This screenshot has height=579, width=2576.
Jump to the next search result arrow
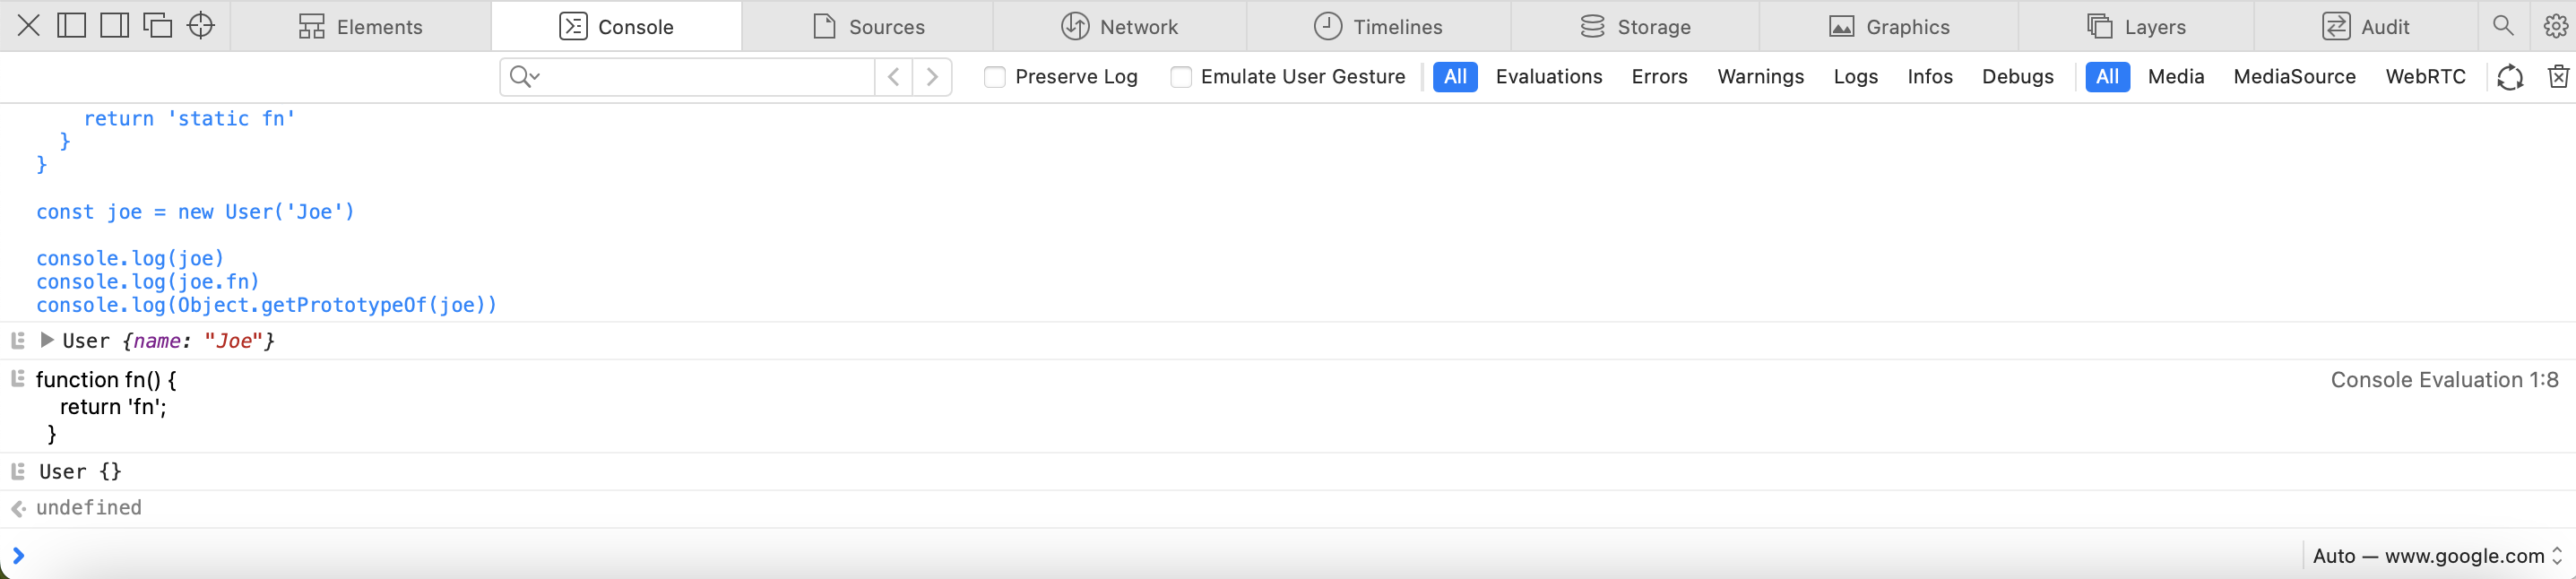pos(932,77)
